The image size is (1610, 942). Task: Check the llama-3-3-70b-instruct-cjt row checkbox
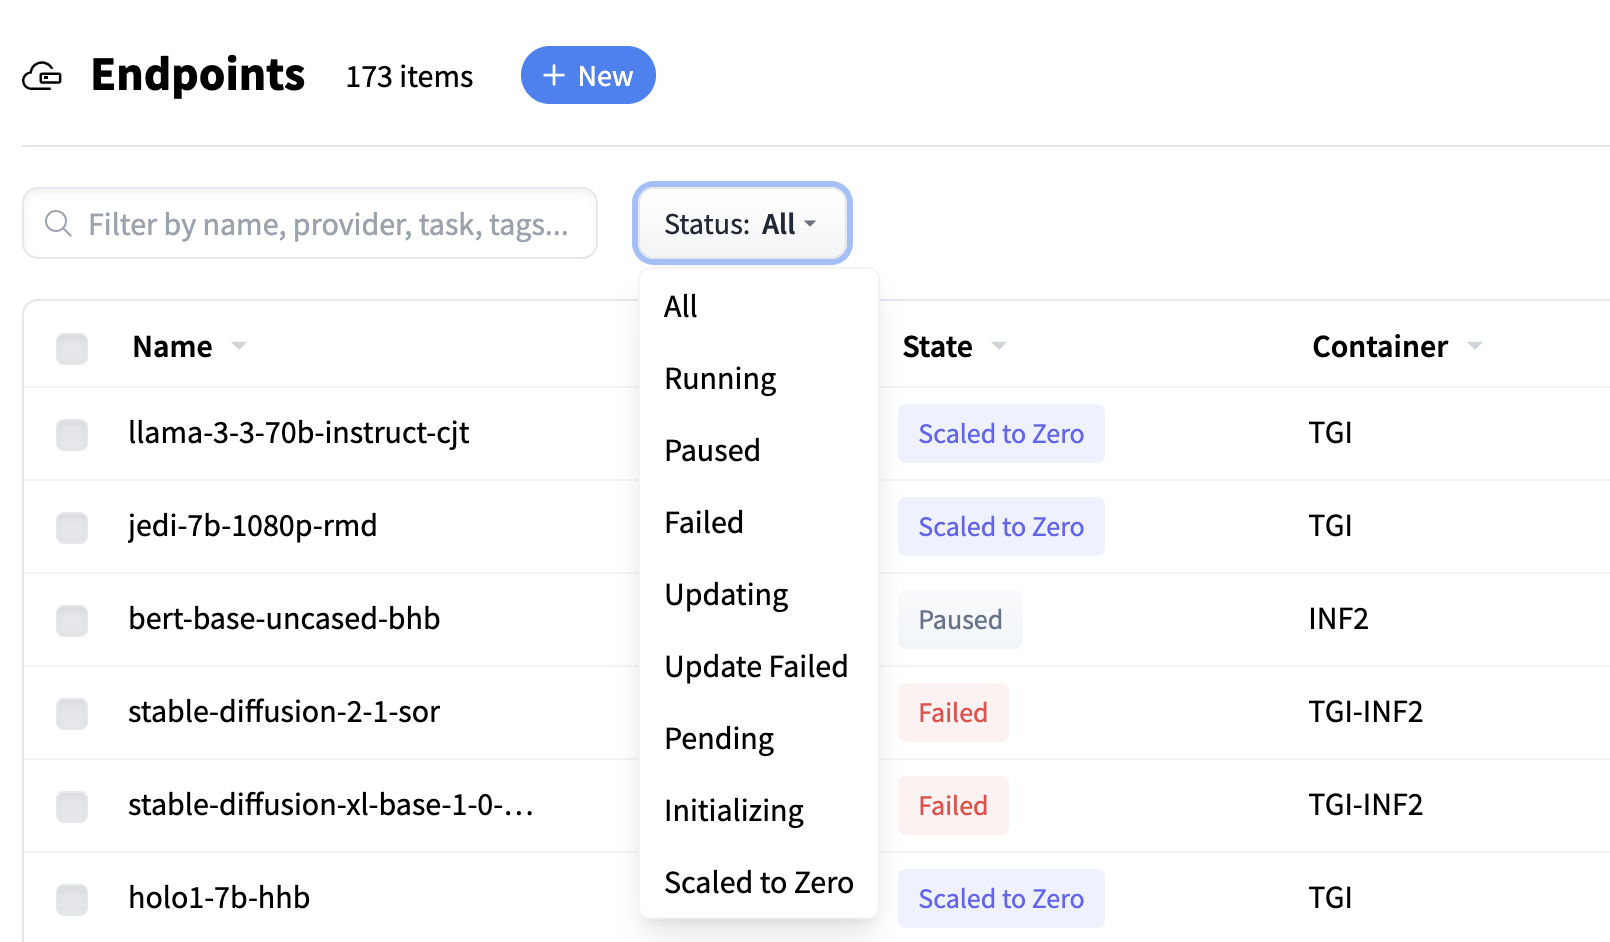(72, 434)
